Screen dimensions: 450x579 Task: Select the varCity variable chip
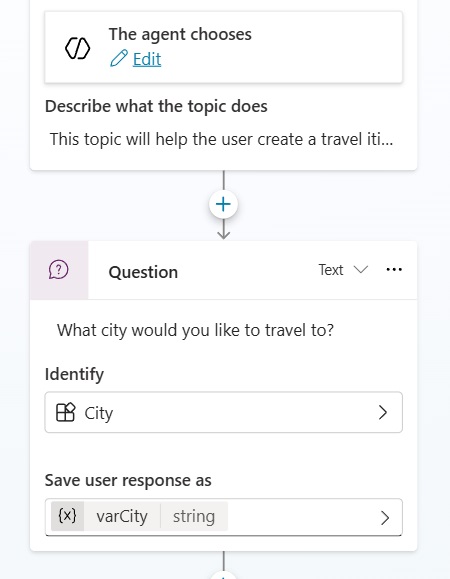[x=122, y=516]
